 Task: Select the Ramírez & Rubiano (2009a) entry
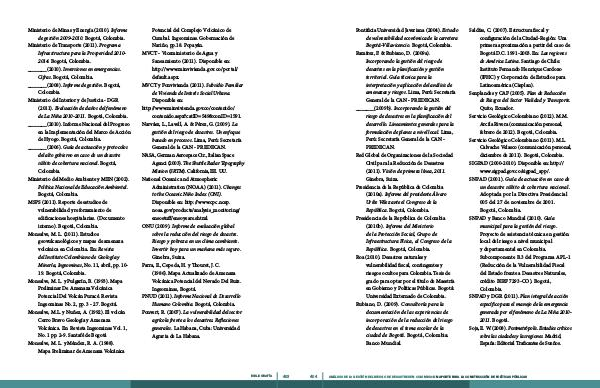406,77
